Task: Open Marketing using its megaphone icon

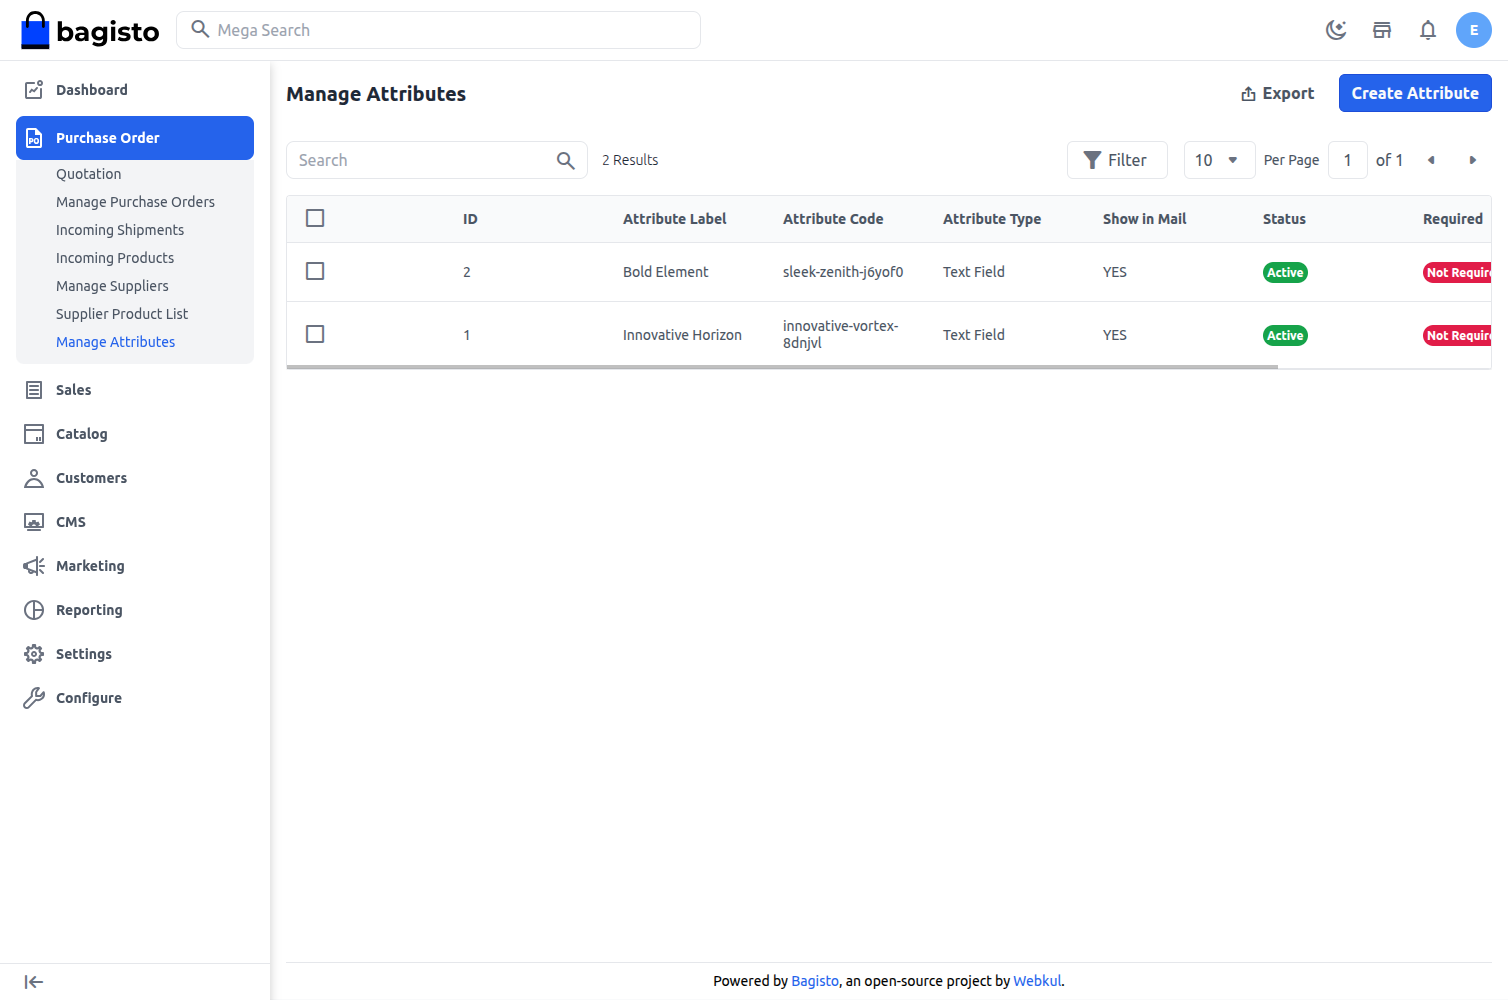Action: [x=33, y=566]
